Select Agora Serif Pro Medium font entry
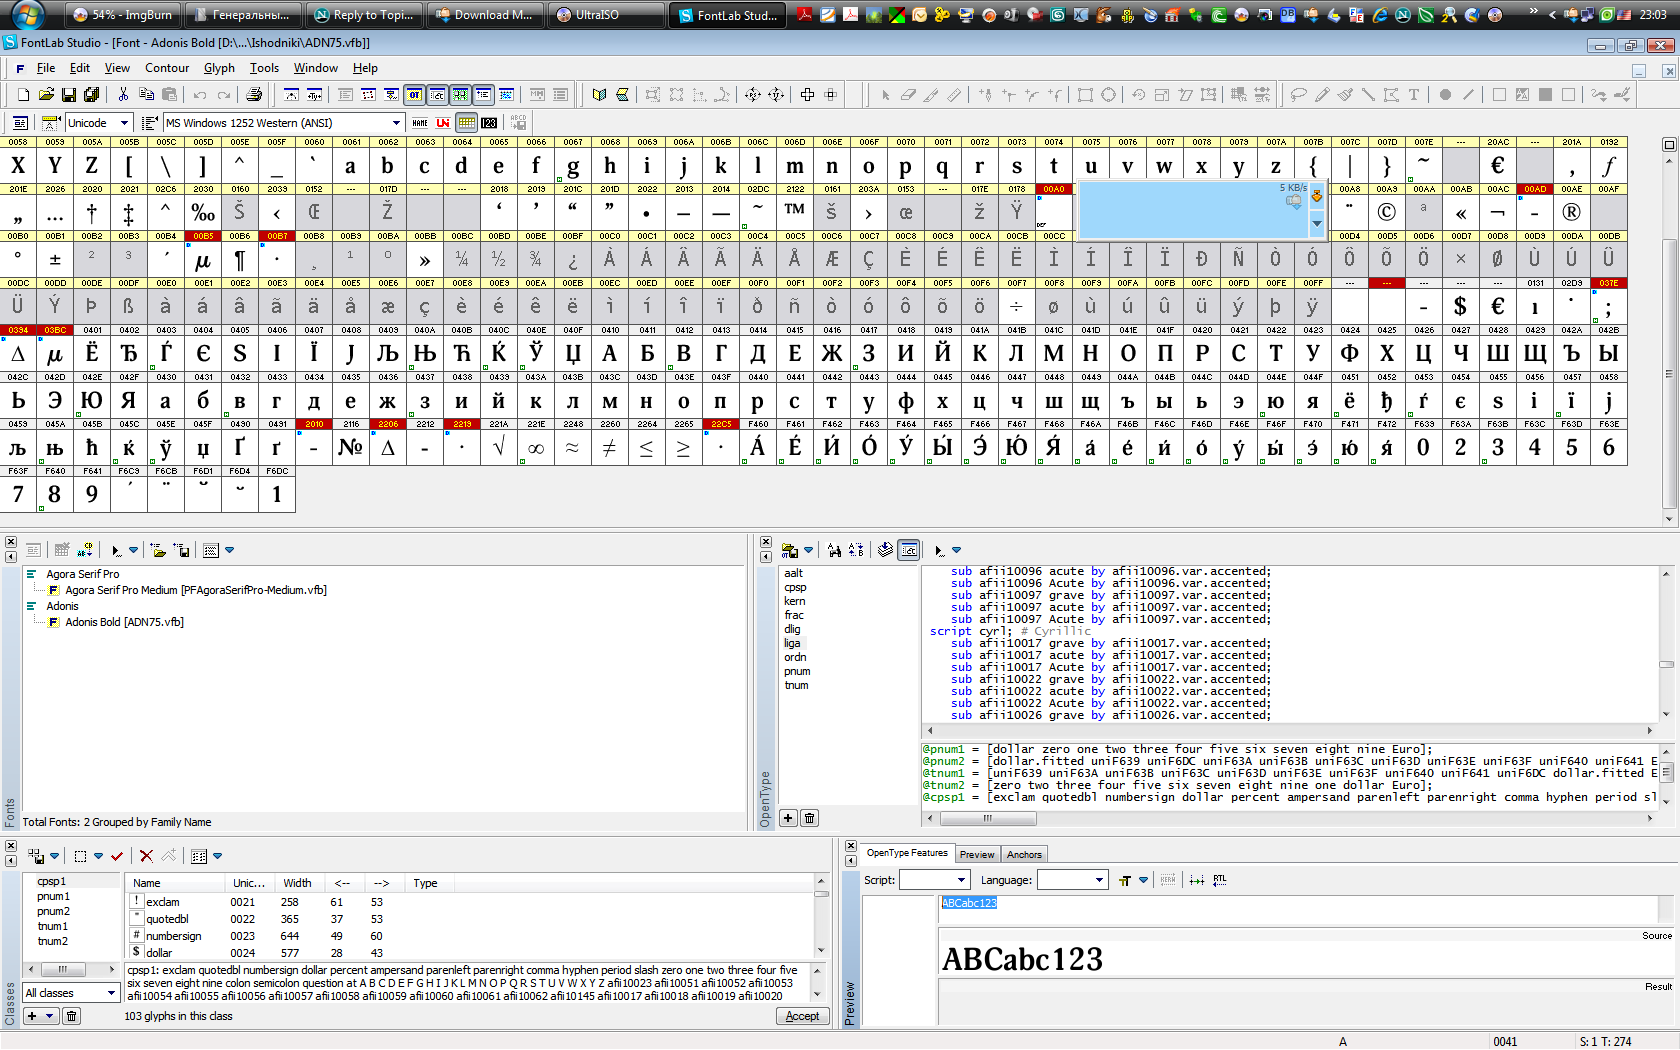 pyautogui.click(x=196, y=590)
